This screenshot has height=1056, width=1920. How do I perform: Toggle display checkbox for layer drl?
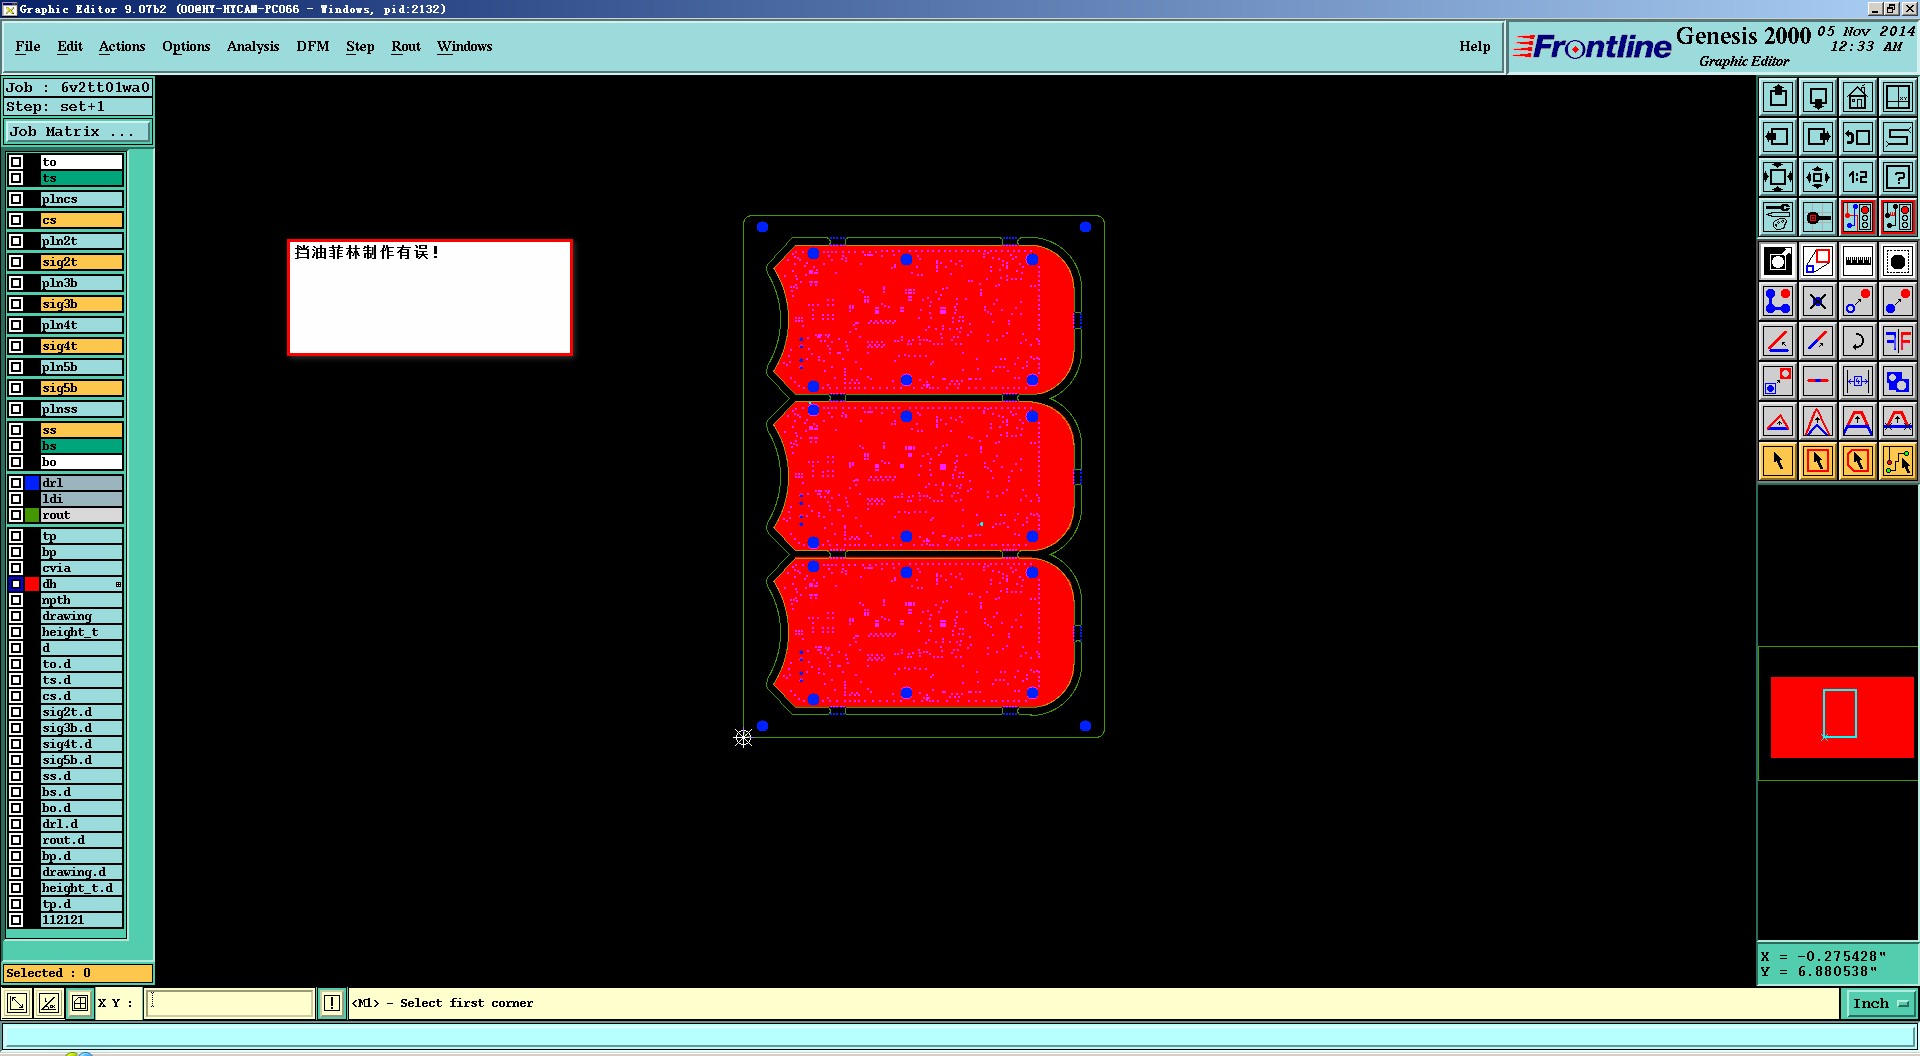[x=16, y=483]
